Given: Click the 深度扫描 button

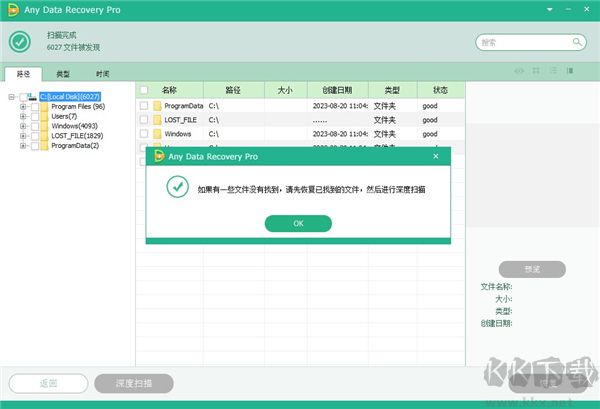Looking at the screenshot, I should tap(134, 383).
